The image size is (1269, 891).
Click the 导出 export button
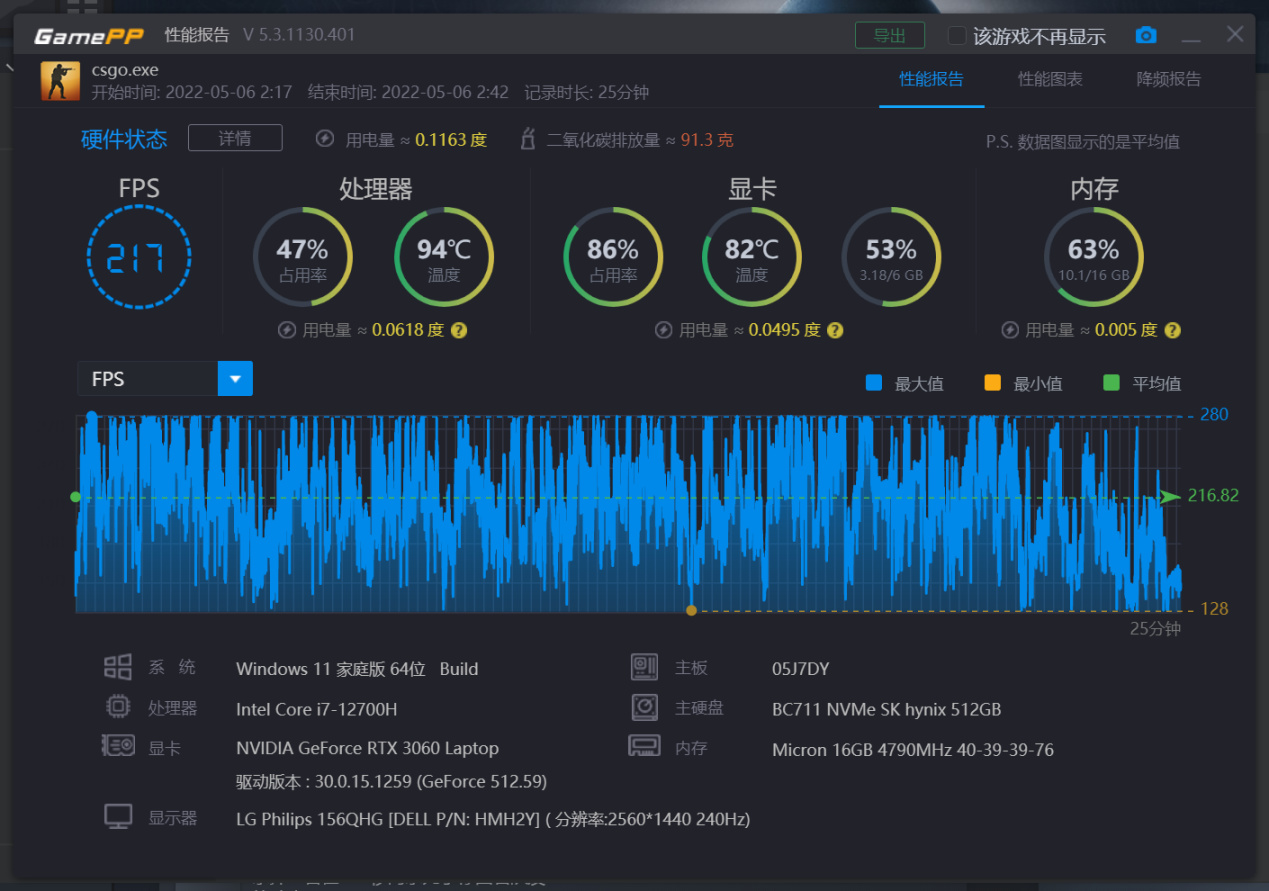tap(889, 34)
